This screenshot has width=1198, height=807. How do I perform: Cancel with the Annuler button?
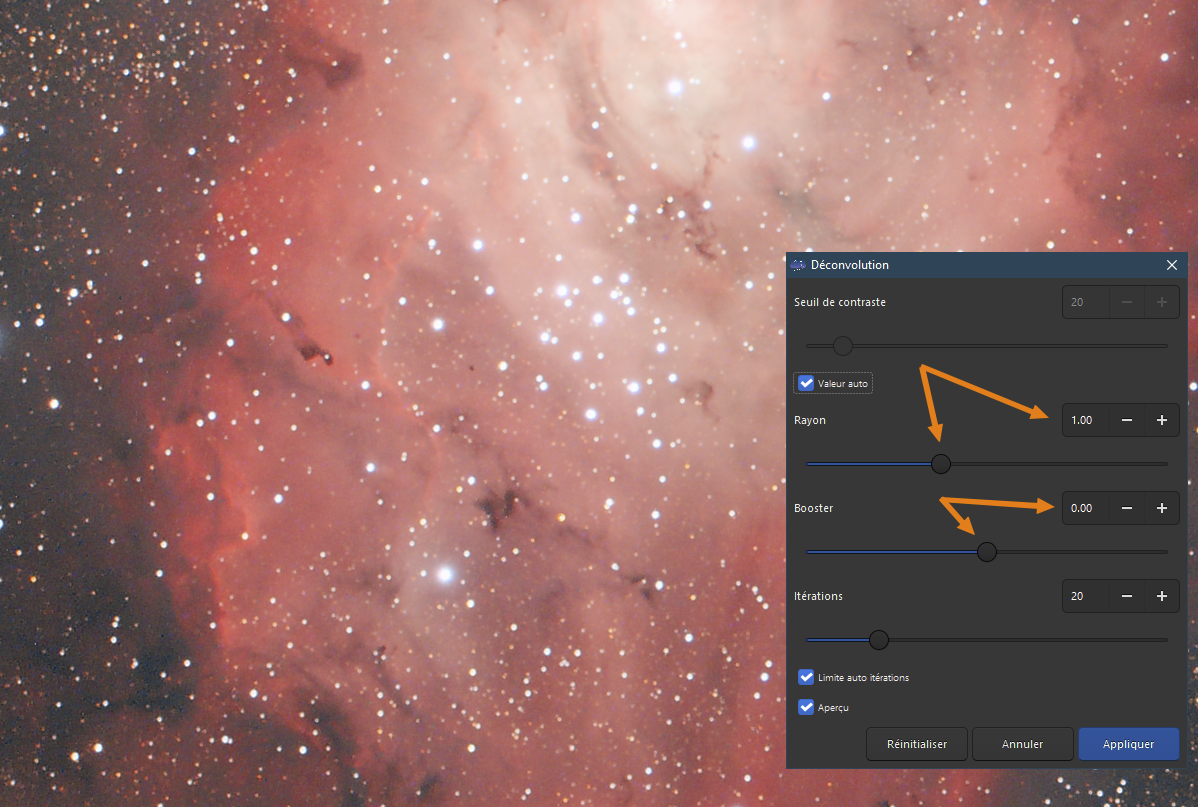click(x=1022, y=744)
